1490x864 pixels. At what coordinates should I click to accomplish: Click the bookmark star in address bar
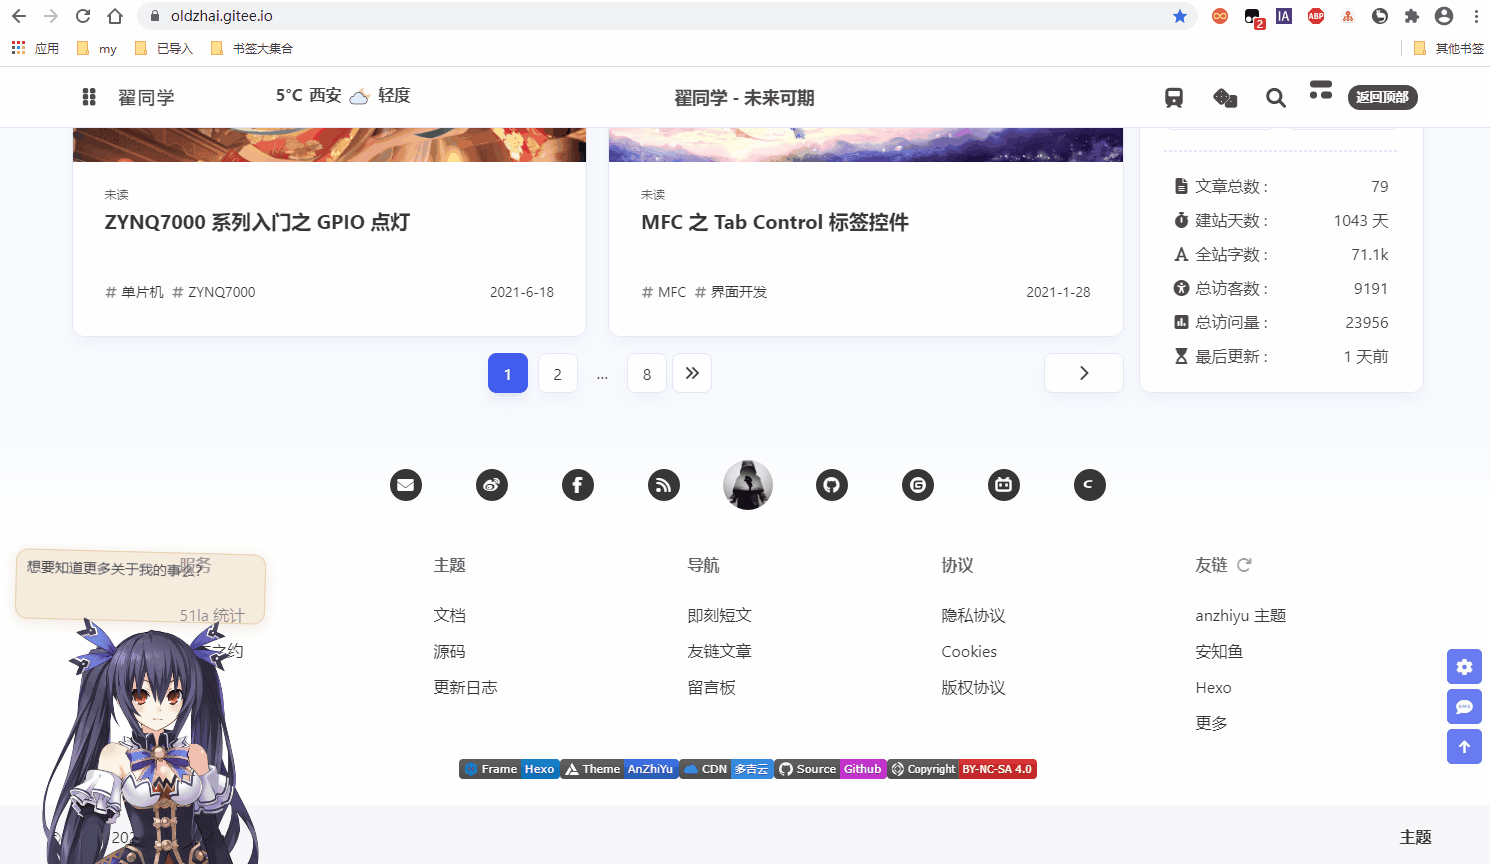(x=1180, y=16)
